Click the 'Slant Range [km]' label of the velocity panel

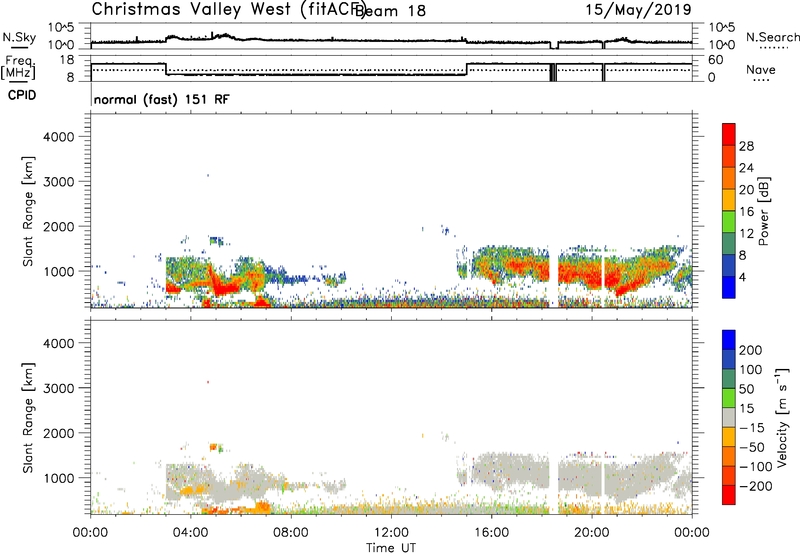28,418
